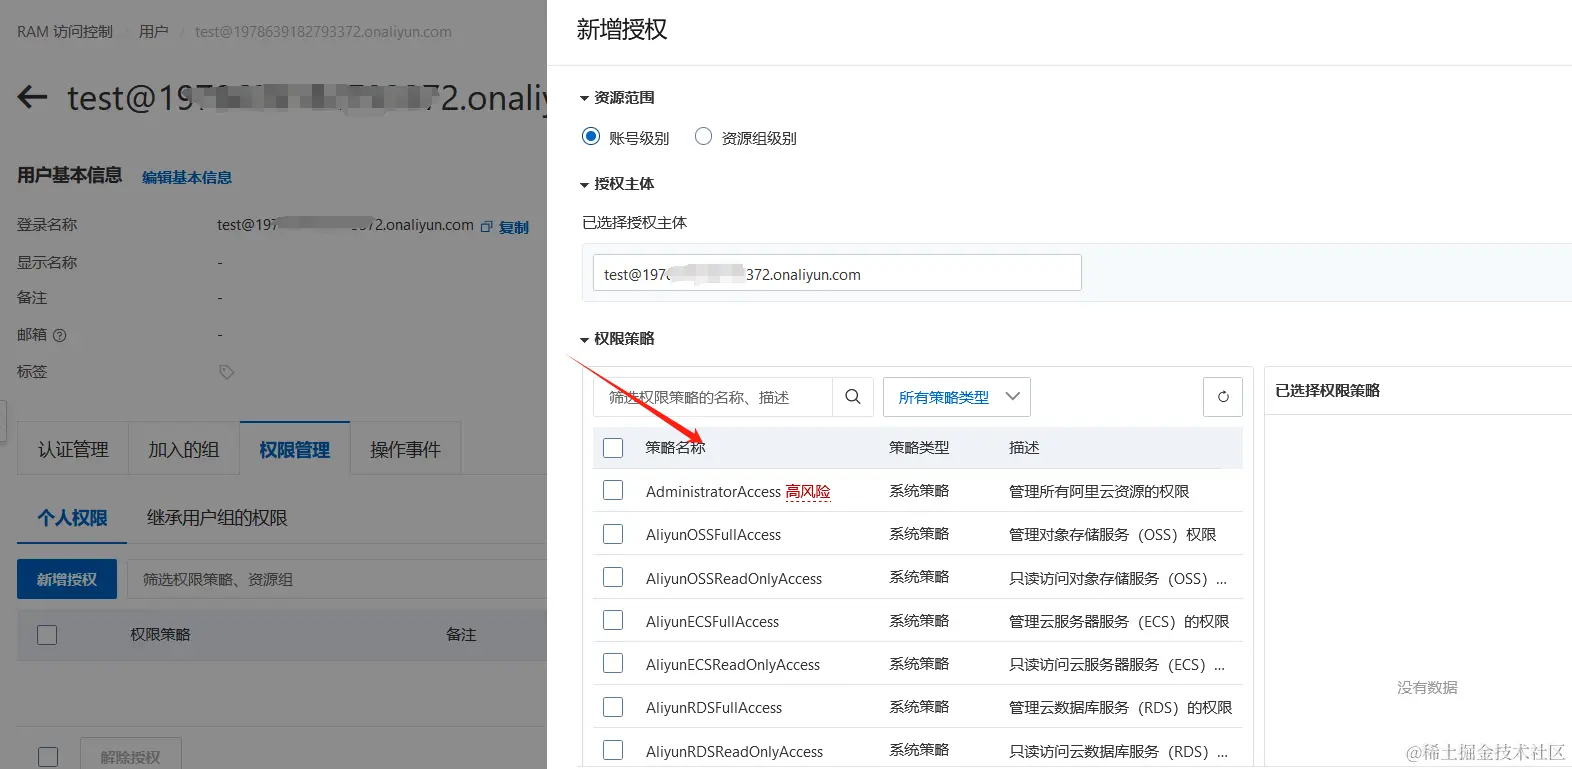Check the AliyunOSSReadOnlyAccess checkbox
This screenshot has height=769, width=1572.
pos(613,577)
